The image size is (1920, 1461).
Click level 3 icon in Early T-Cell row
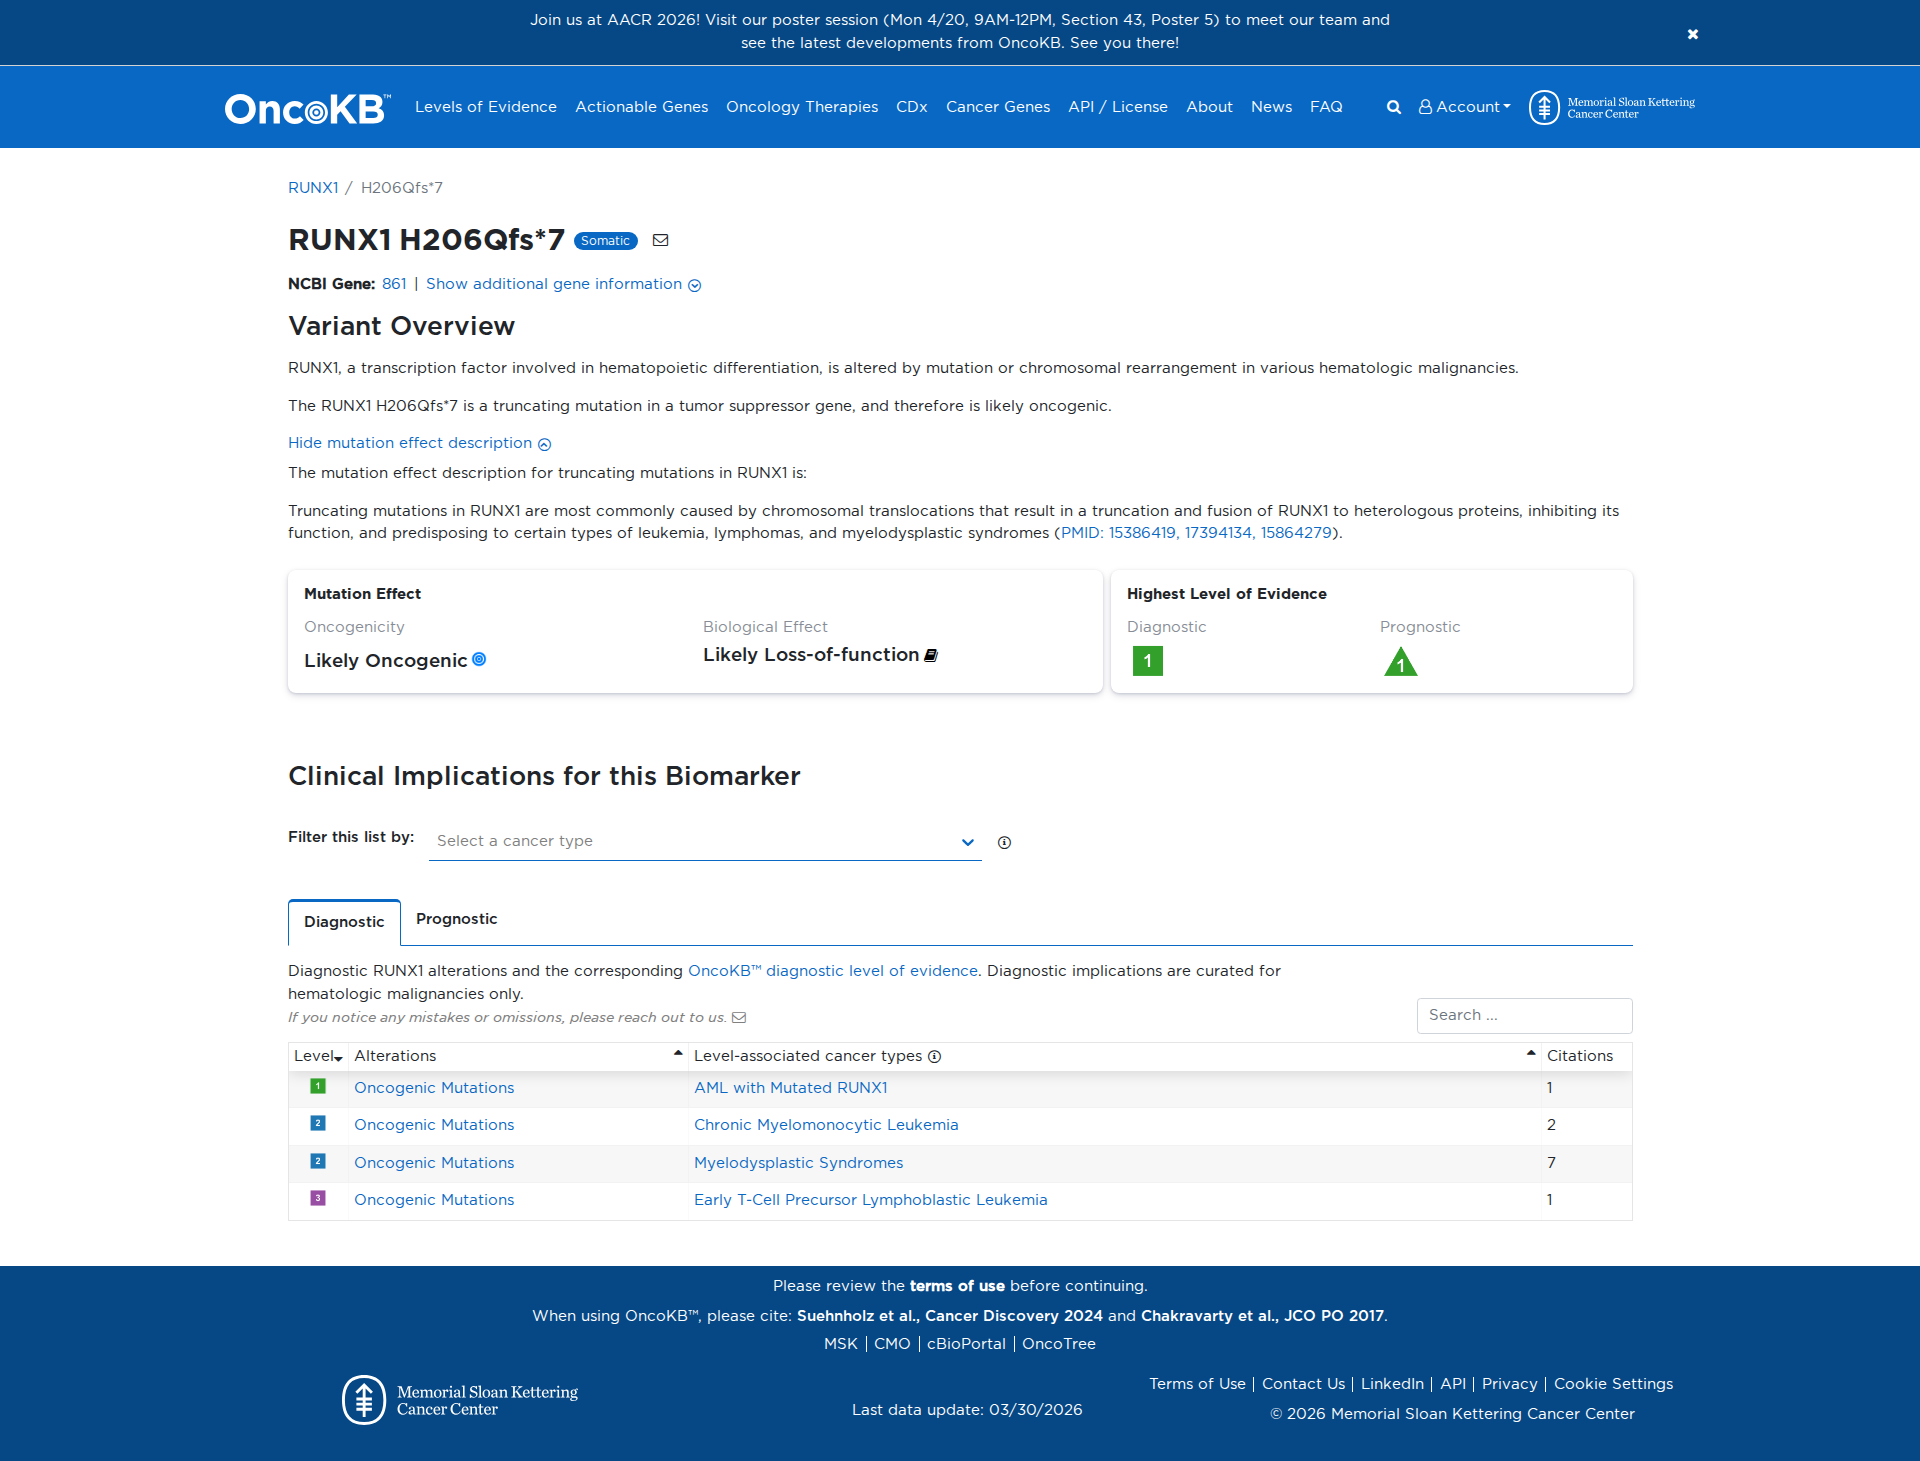click(x=318, y=1198)
